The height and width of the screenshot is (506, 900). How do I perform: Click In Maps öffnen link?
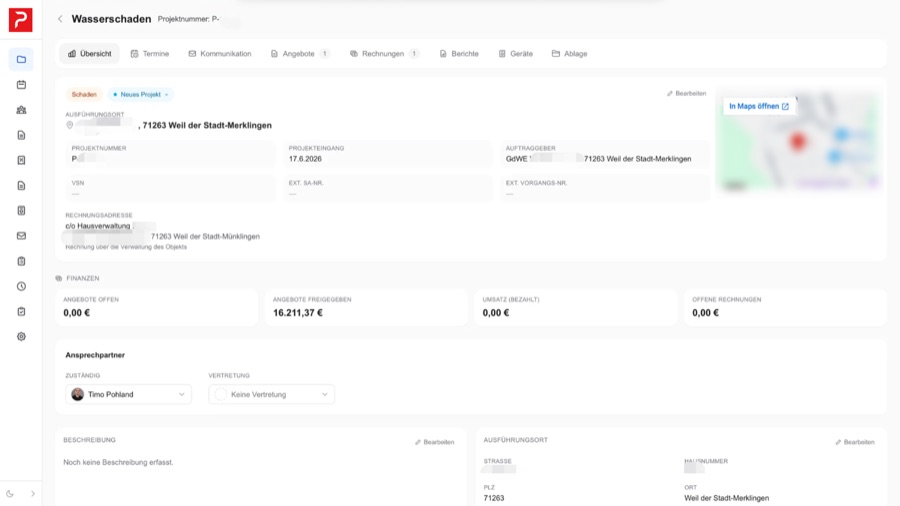pyautogui.click(x=759, y=106)
